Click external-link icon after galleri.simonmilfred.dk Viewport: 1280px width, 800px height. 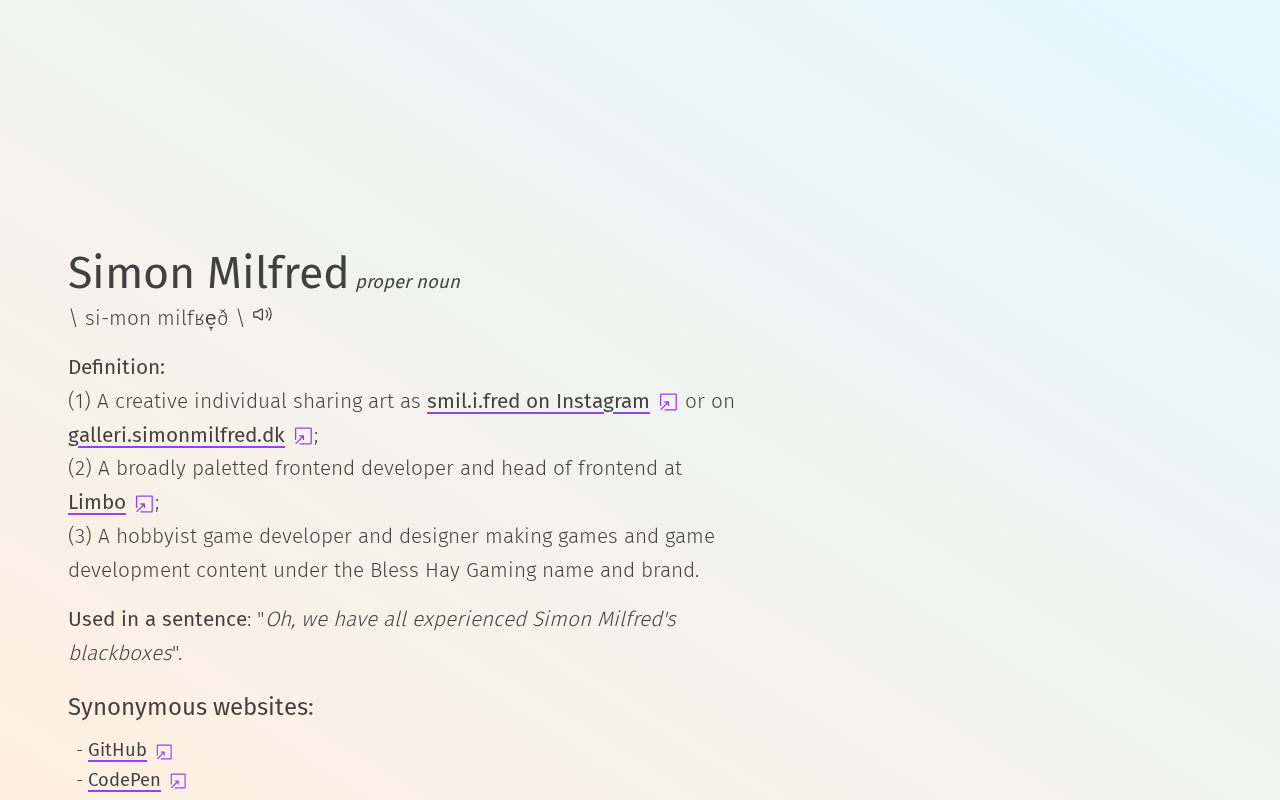pos(303,436)
